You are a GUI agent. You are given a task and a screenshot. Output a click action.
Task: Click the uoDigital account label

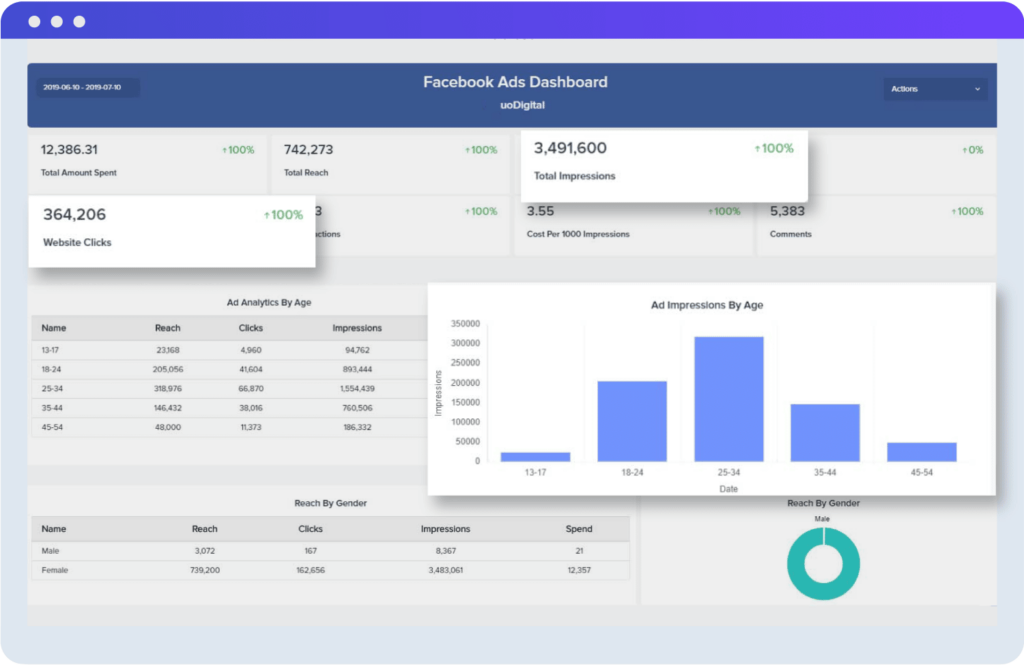tap(514, 103)
